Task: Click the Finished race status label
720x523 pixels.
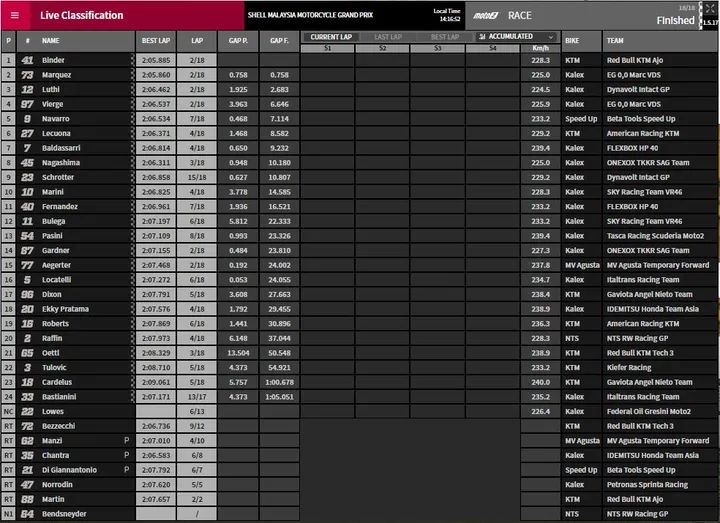Action: (675, 21)
